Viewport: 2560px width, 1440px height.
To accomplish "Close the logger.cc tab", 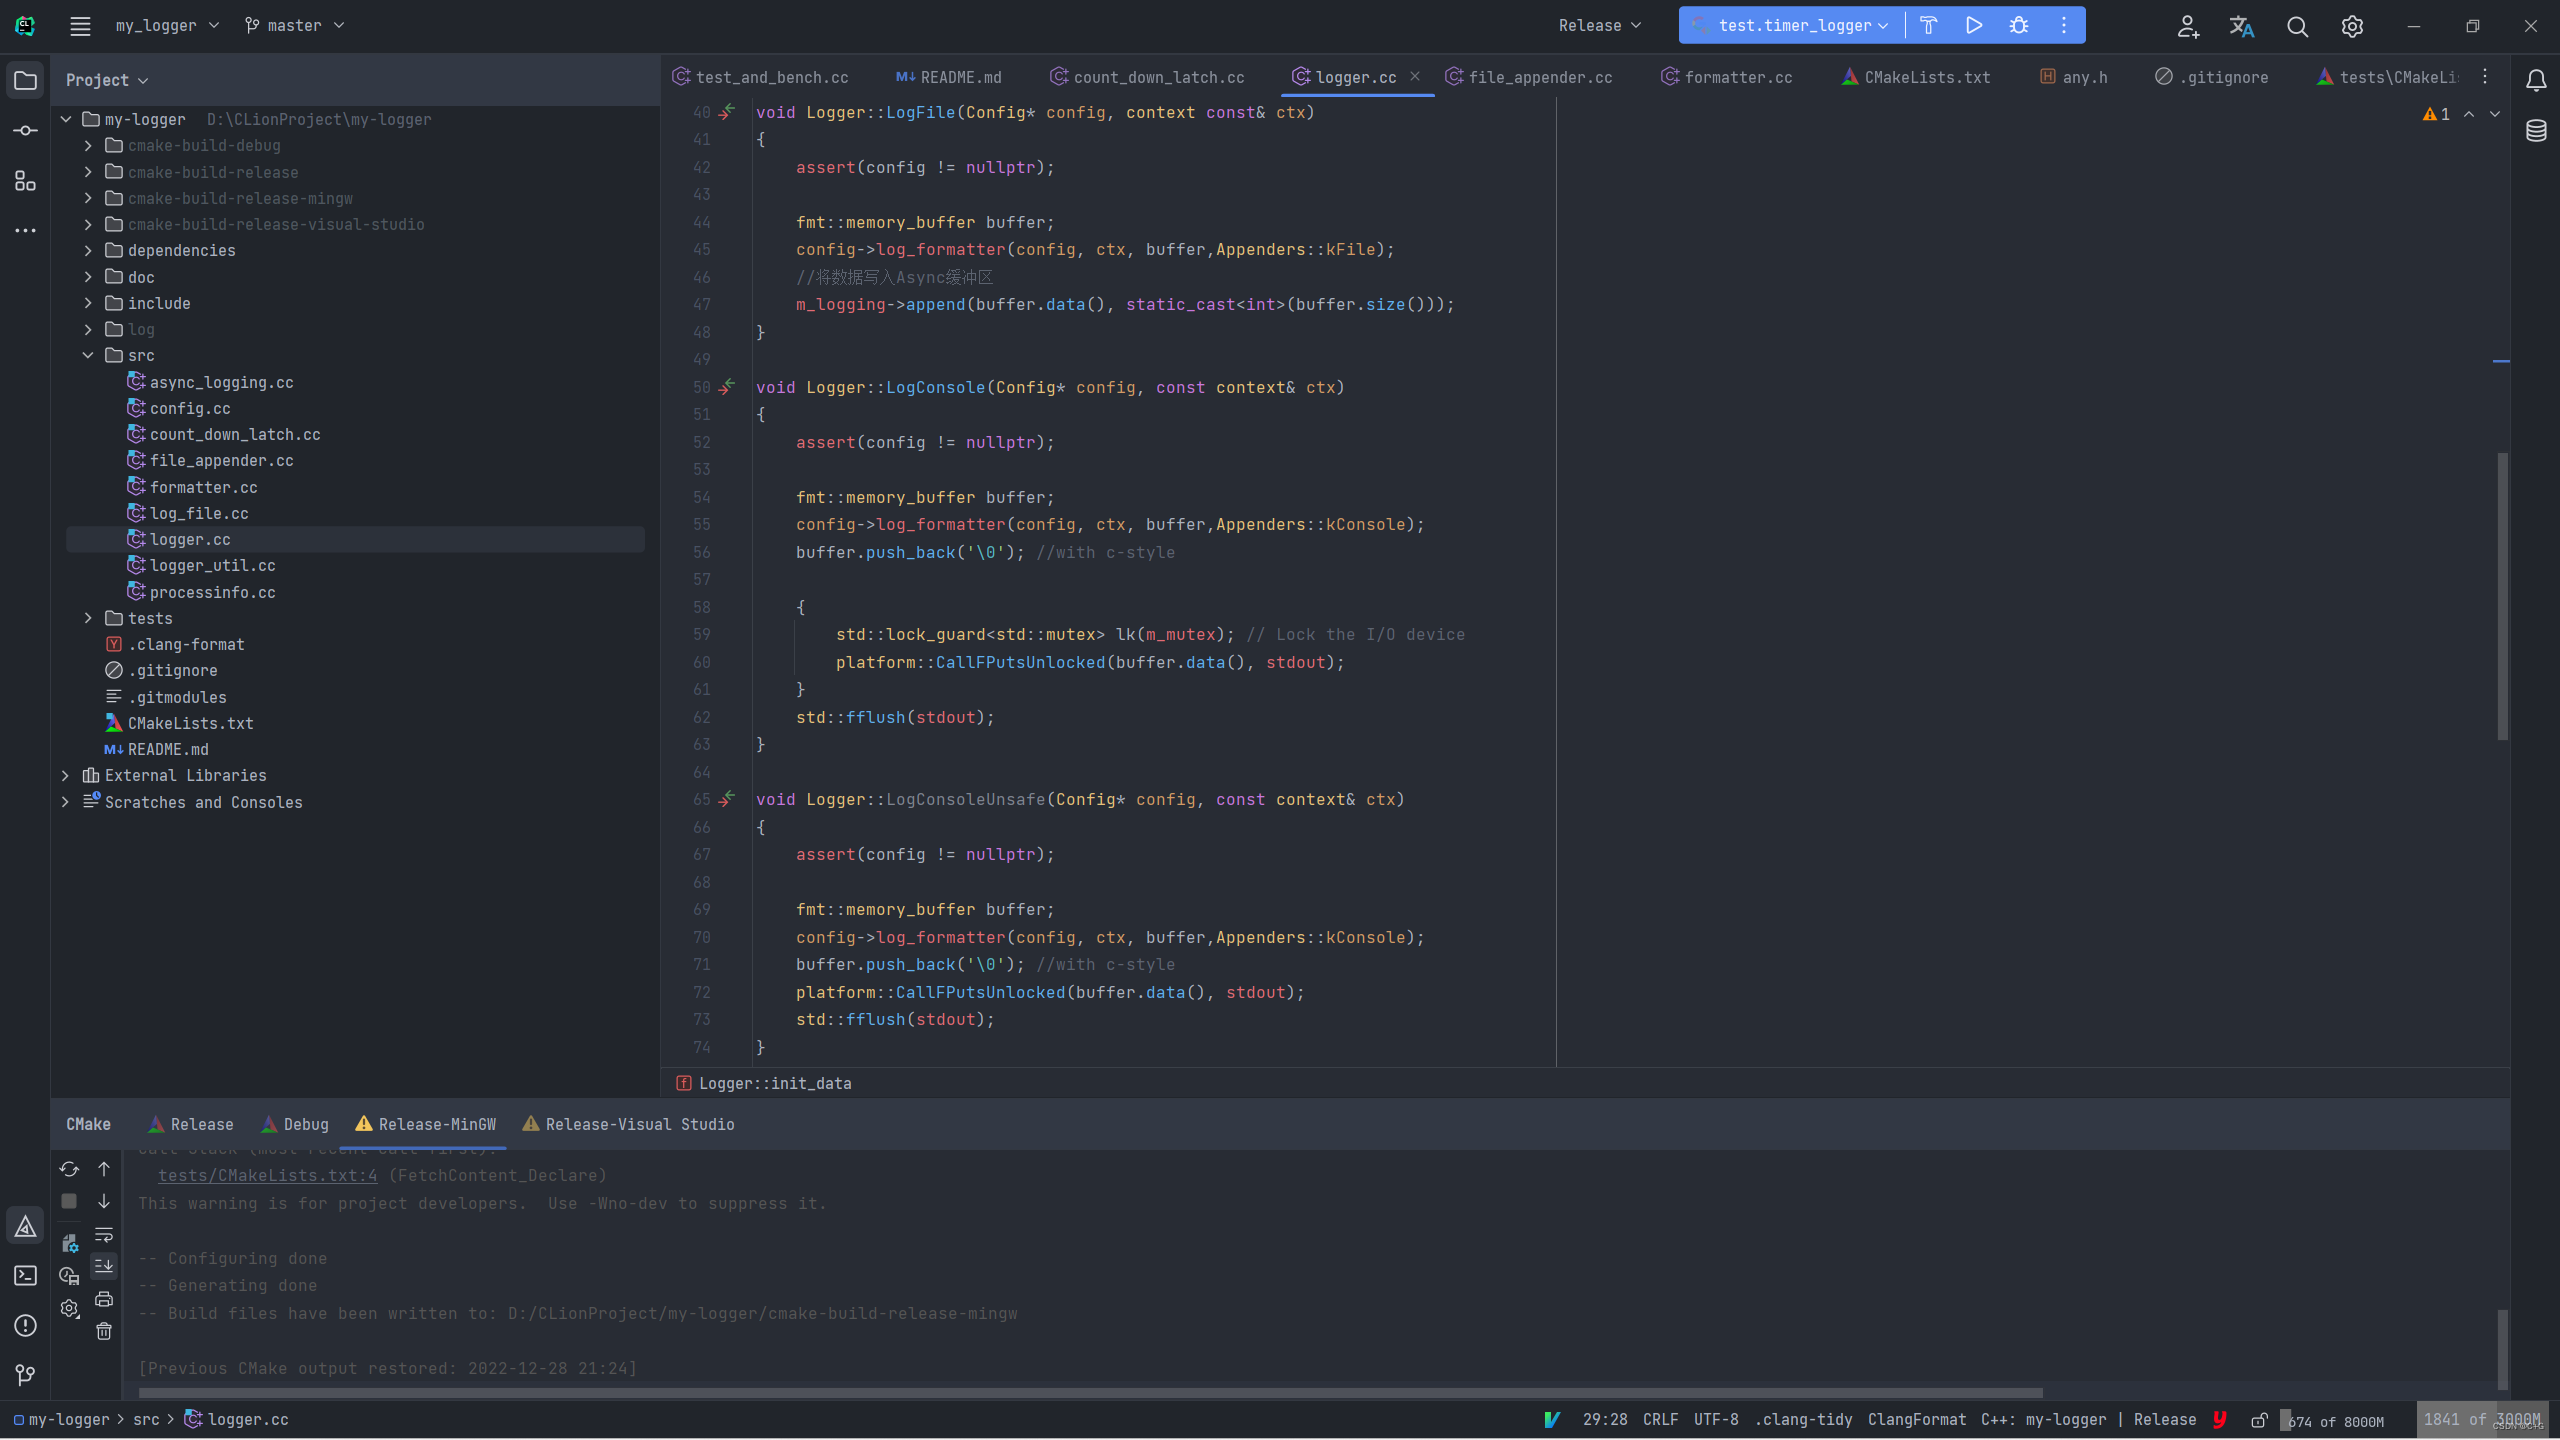I will point(1415,77).
